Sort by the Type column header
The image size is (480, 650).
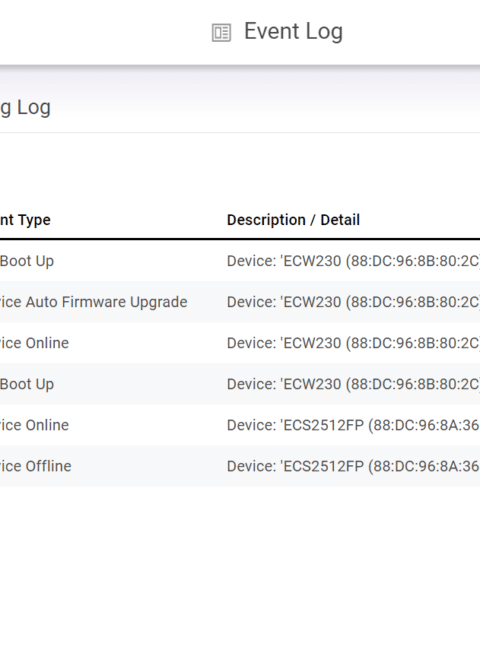[25, 220]
